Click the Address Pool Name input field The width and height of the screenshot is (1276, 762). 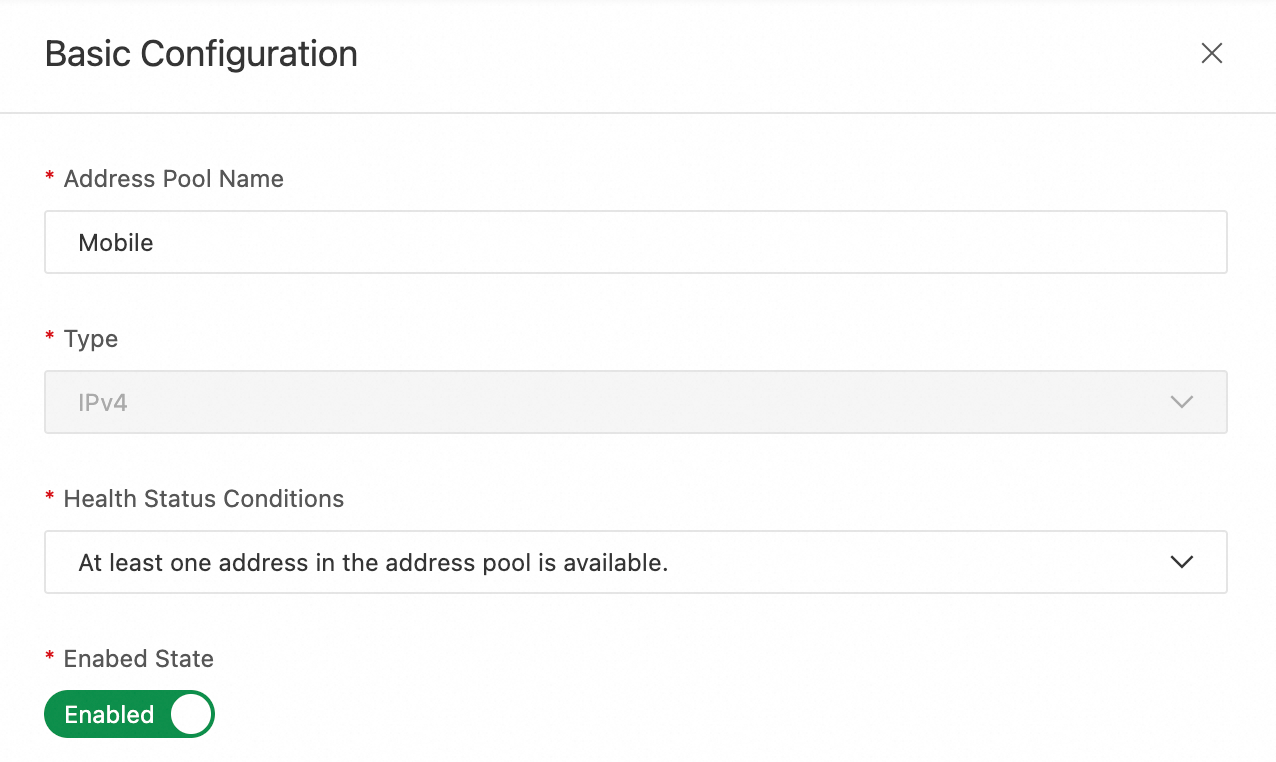pos(635,242)
